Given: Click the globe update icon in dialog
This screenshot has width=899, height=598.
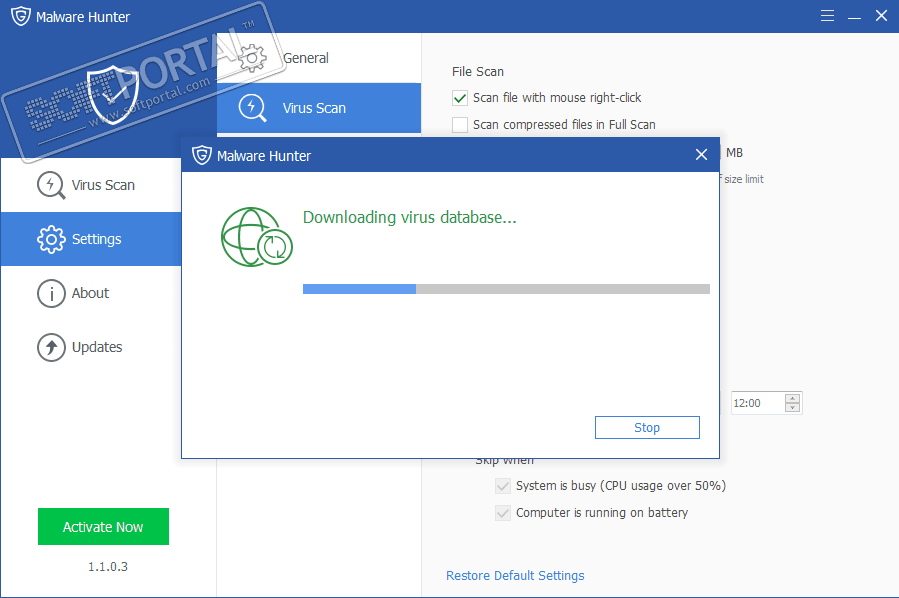Looking at the screenshot, I should [x=256, y=237].
